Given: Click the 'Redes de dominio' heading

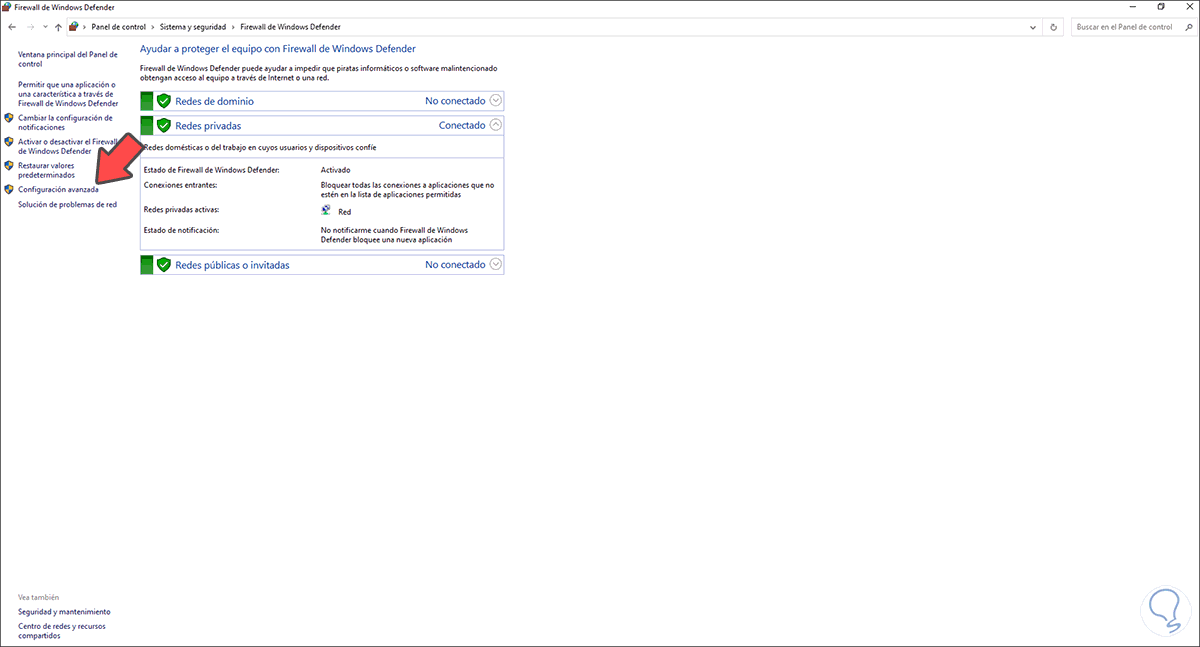Looking at the screenshot, I should point(214,100).
